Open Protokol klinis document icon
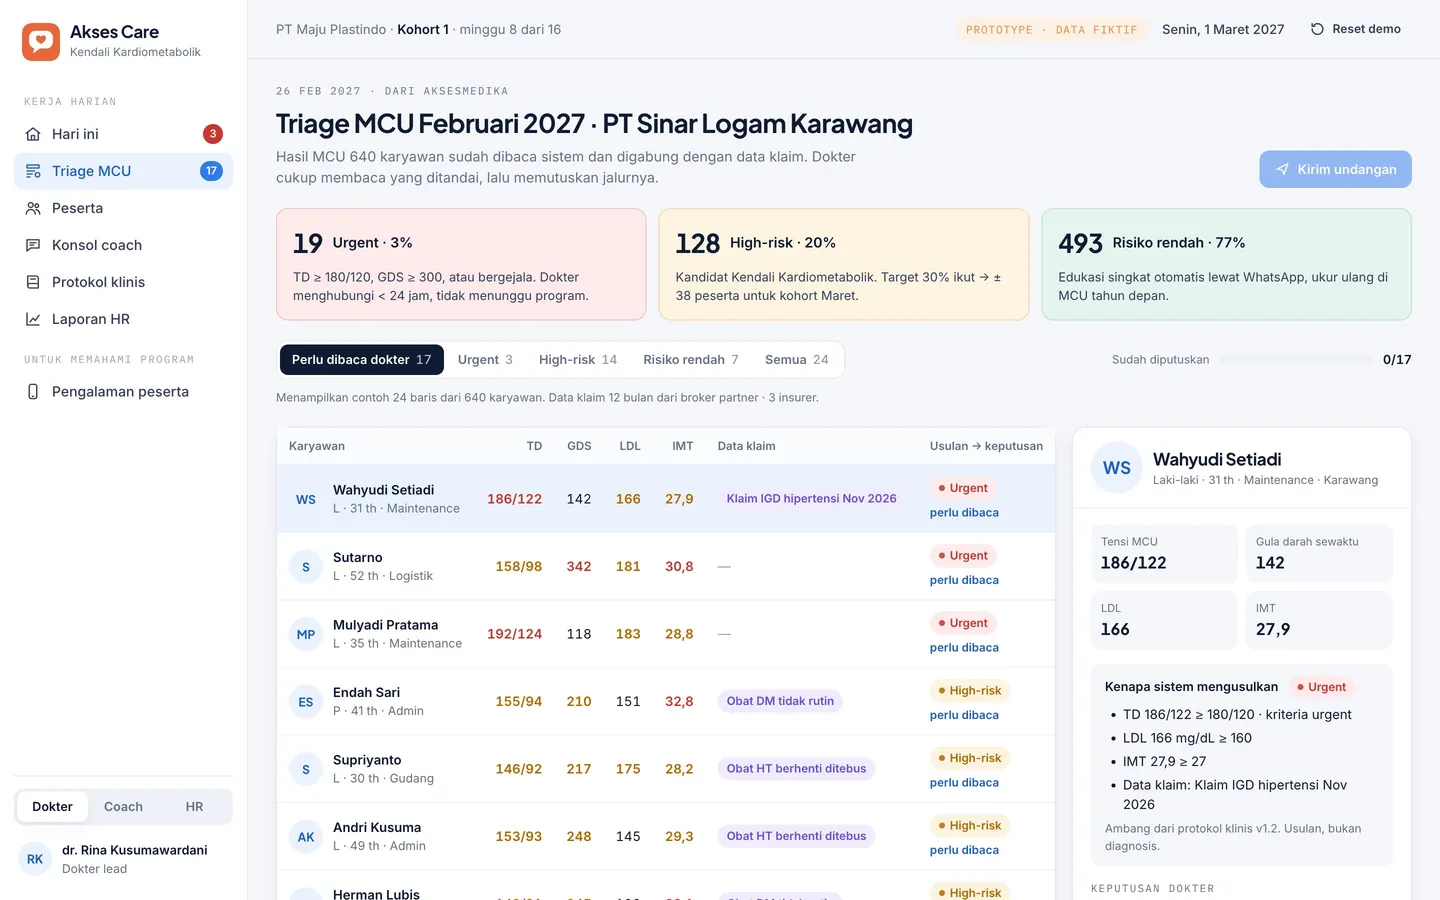Viewport: 1440px width, 900px height. coord(33,282)
